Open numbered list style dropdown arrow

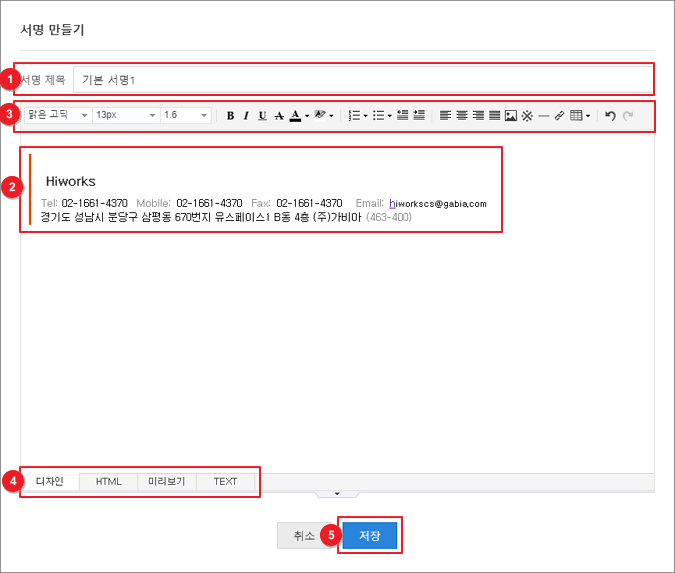(x=365, y=116)
